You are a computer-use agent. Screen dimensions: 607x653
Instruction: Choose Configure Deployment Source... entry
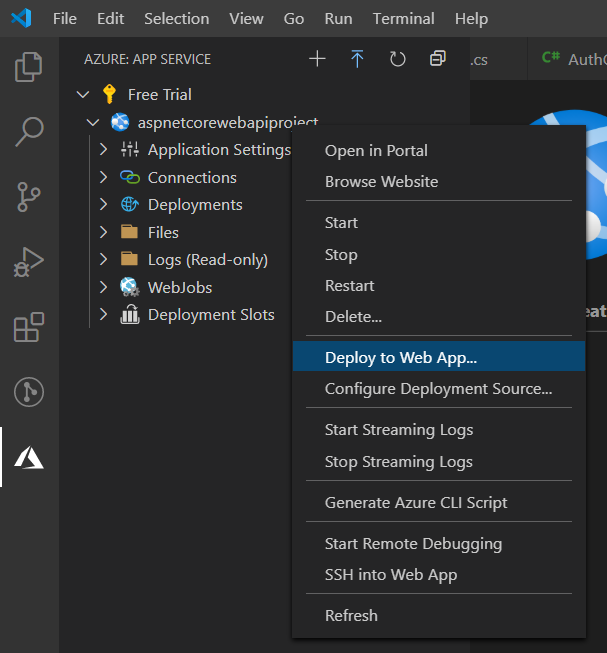(x=439, y=389)
